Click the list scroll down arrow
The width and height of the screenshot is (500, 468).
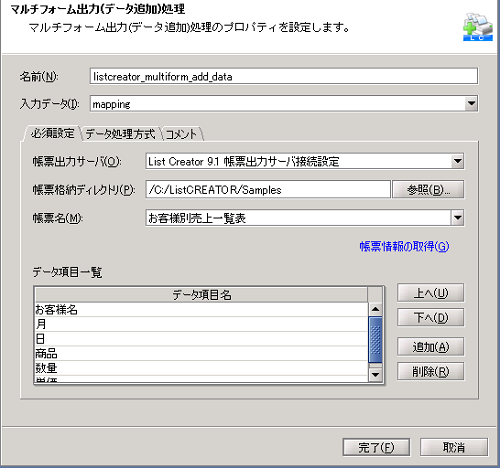[x=375, y=375]
